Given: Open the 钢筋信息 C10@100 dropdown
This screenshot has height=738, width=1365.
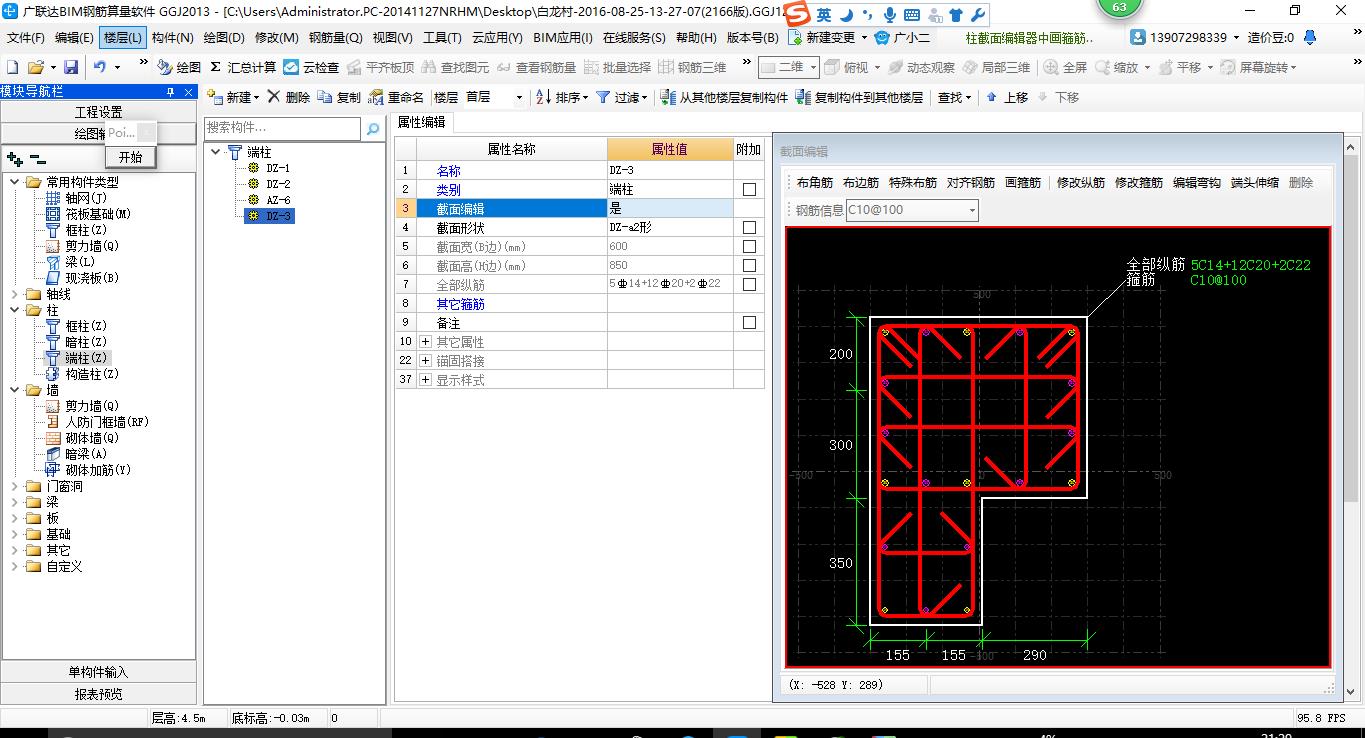Looking at the screenshot, I should pos(971,210).
